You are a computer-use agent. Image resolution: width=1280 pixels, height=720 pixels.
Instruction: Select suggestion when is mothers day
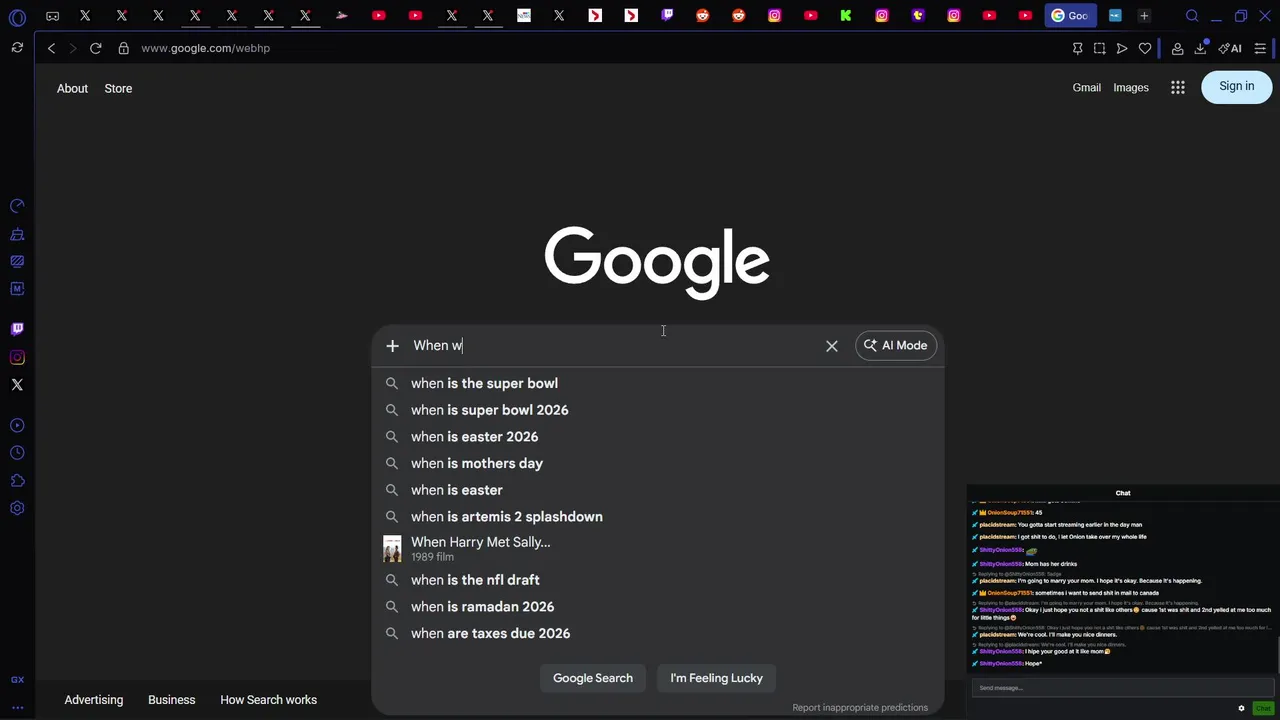coord(658,463)
